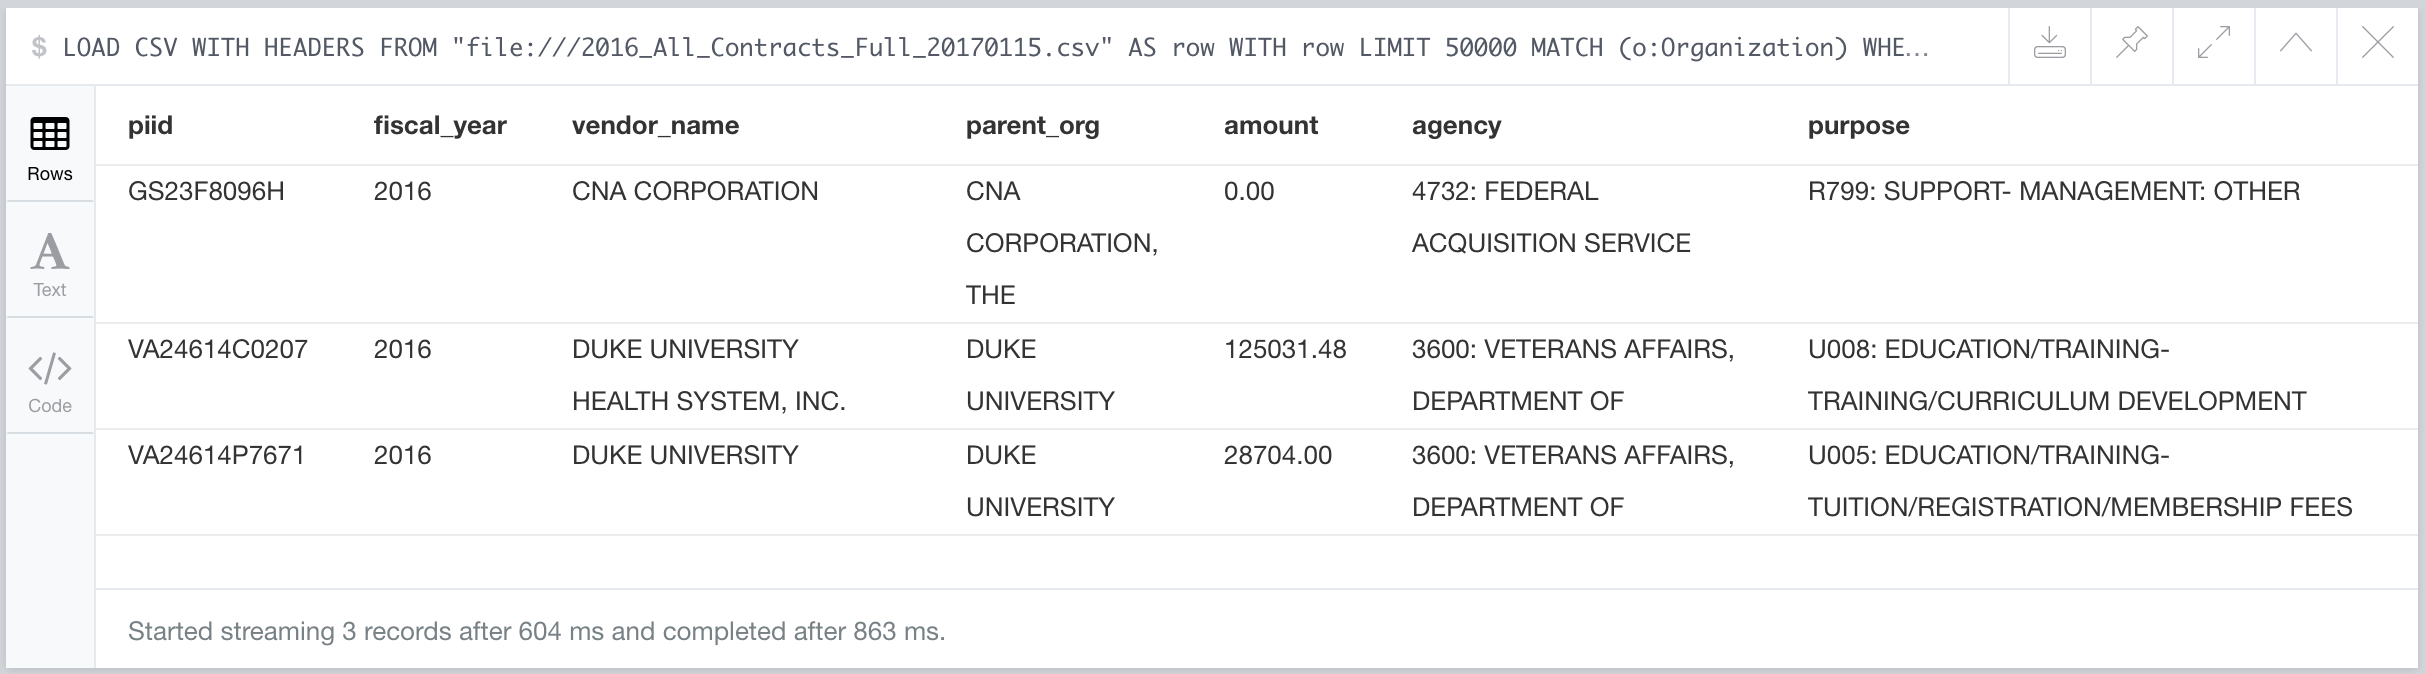Click the amount column header
Screen dimensions: 2426x674
tap(1271, 125)
